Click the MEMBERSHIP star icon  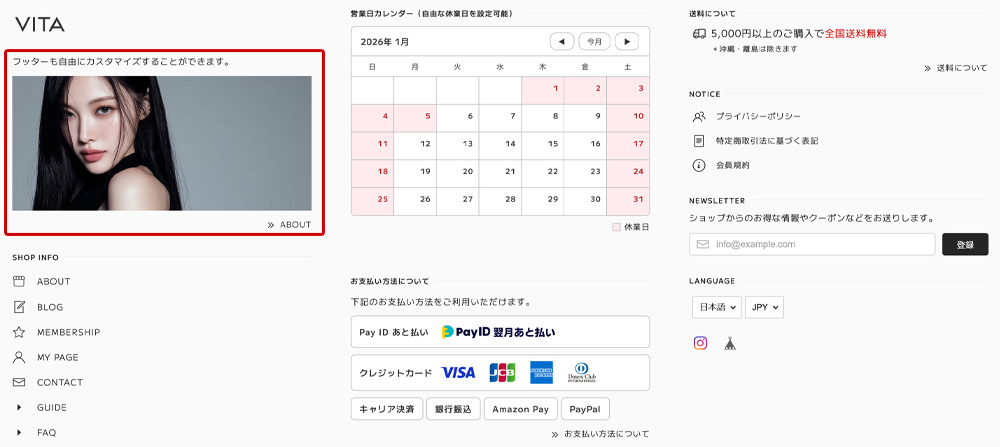[19, 332]
